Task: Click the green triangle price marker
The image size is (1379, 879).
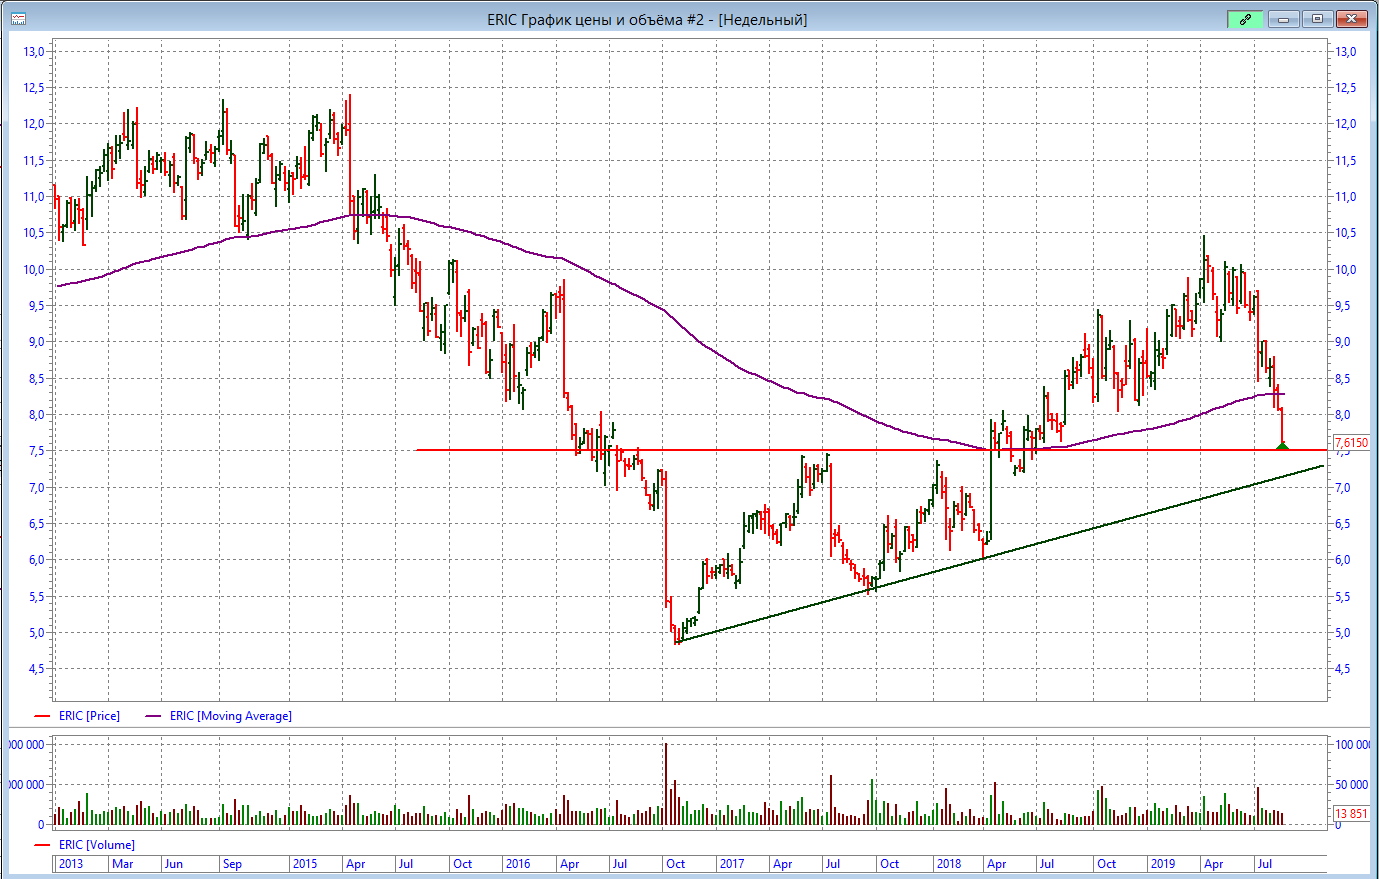Action: (x=1283, y=445)
